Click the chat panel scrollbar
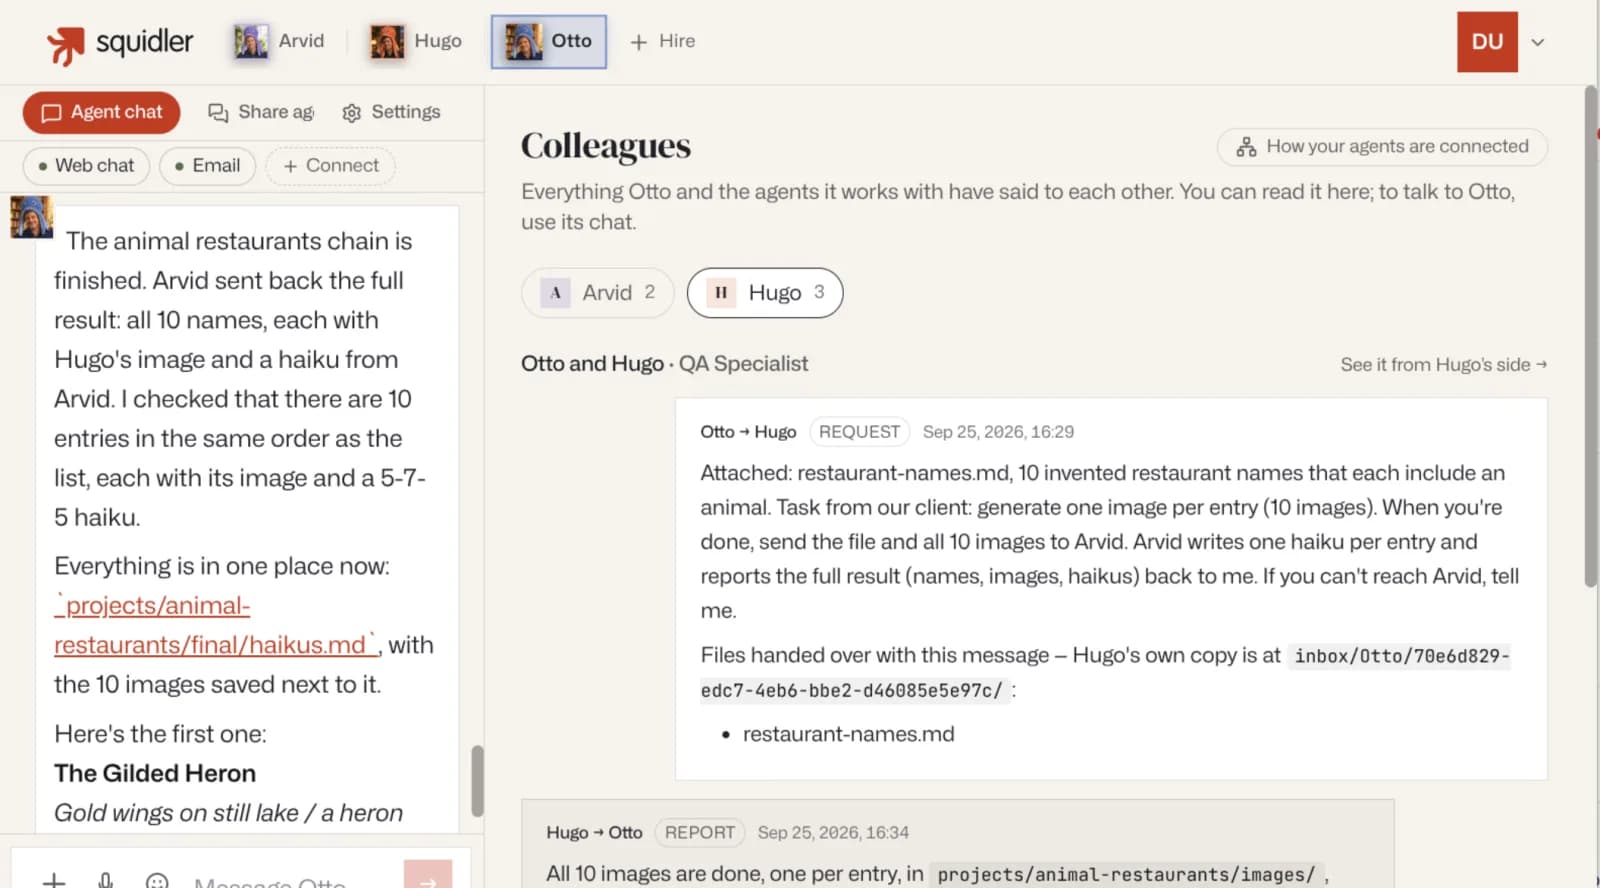 point(477,780)
